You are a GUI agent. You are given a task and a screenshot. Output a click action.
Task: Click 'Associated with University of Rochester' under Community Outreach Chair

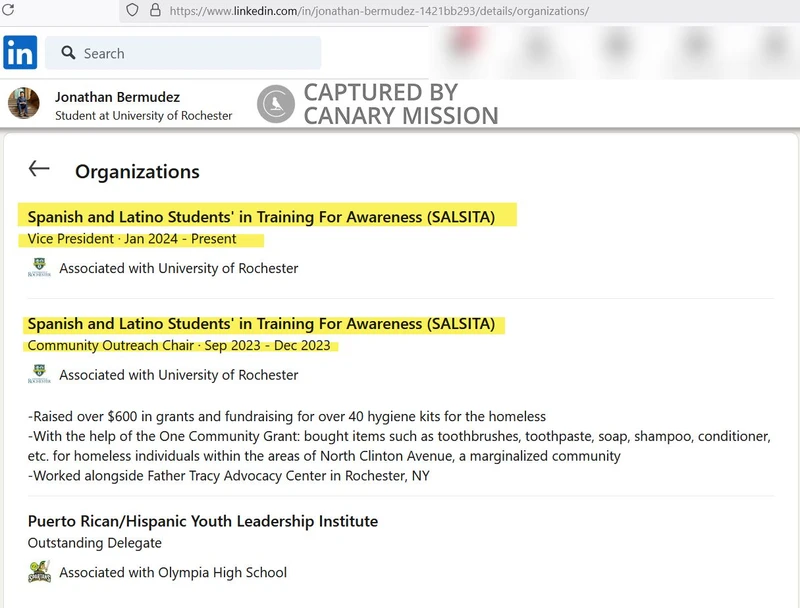point(179,375)
